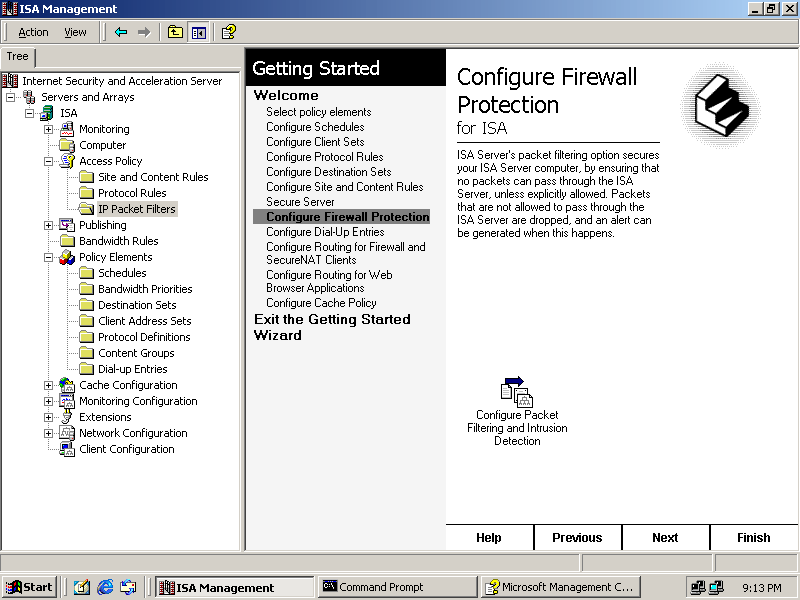Viewport: 800px width, 600px height.
Task: Select the Client Configuration tree icon
Action: [x=67, y=449]
